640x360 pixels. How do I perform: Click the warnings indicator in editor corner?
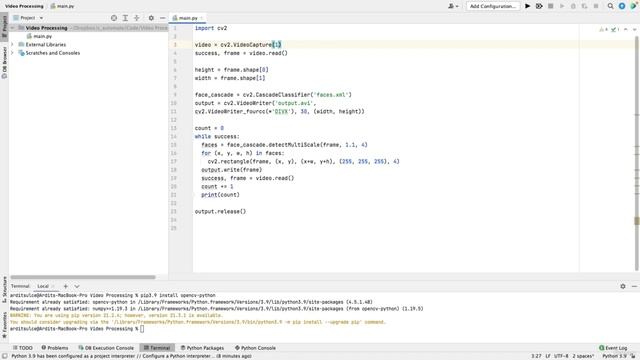point(603,29)
